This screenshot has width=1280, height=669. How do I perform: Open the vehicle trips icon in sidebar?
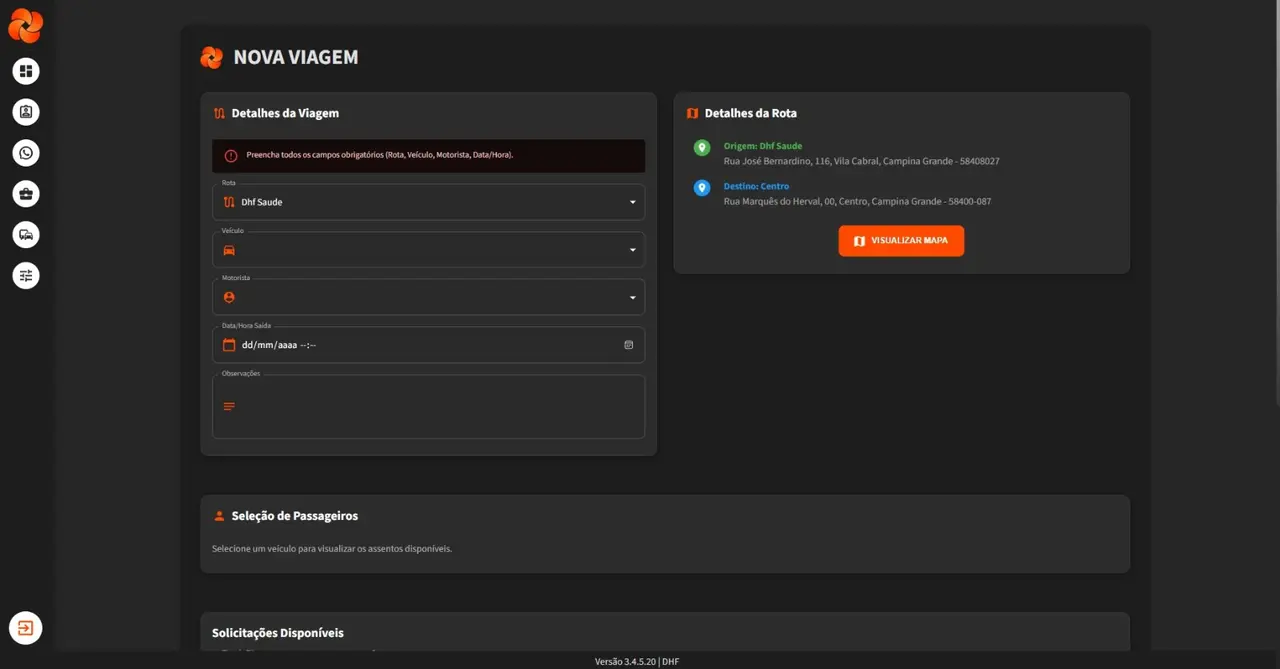(x=26, y=234)
